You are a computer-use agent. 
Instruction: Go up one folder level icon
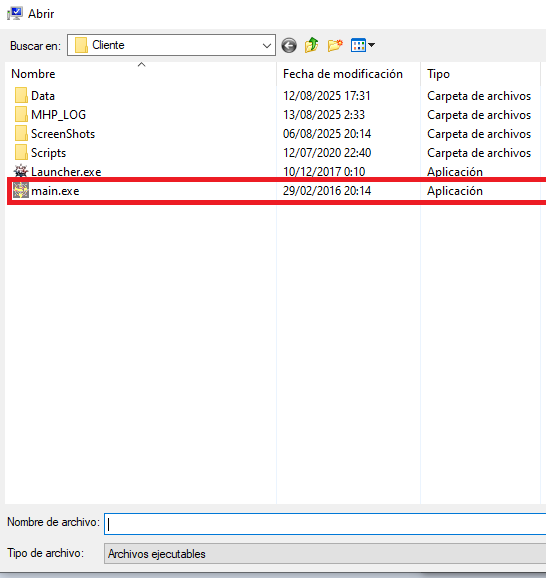click(312, 45)
